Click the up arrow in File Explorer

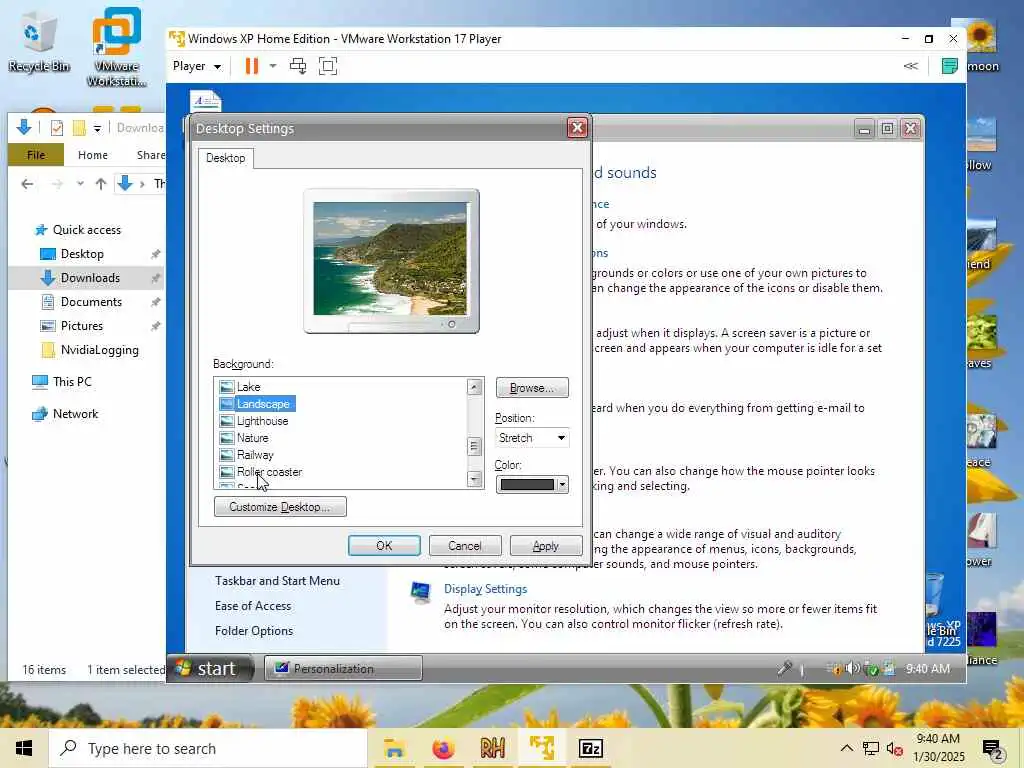click(101, 184)
